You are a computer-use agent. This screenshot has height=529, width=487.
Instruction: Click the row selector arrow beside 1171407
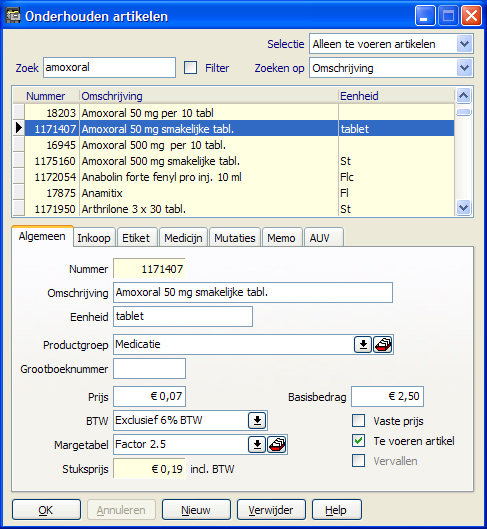tap(19, 128)
